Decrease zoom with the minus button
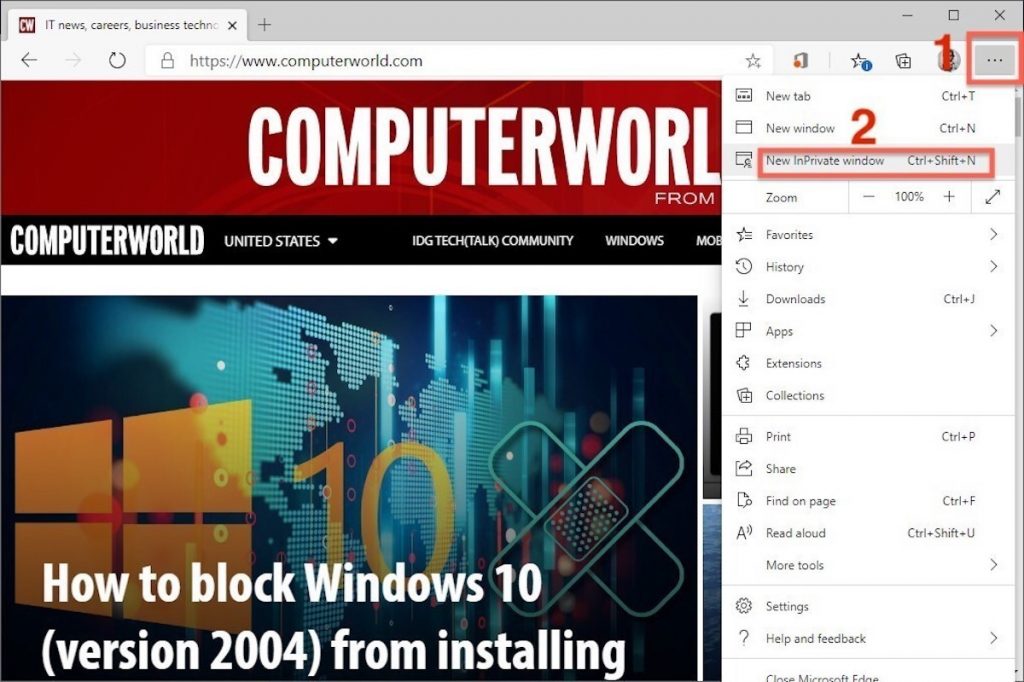The width and height of the screenshot is (1024, 682). pyautogui.click(x=868, y=197)
